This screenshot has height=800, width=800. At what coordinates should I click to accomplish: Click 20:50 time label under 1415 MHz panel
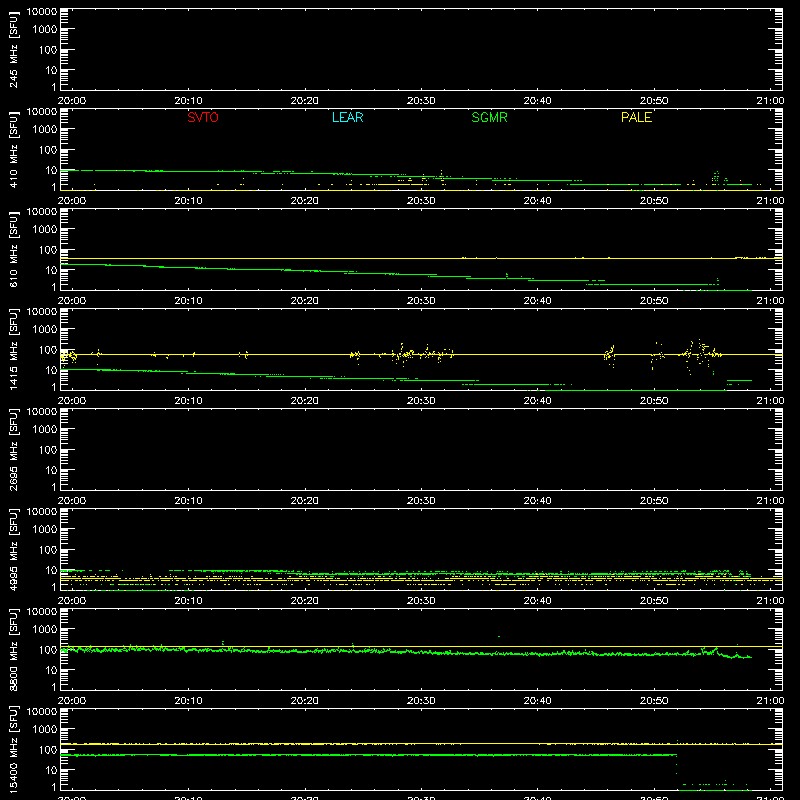pyautogui.click(x=654, y=401)
